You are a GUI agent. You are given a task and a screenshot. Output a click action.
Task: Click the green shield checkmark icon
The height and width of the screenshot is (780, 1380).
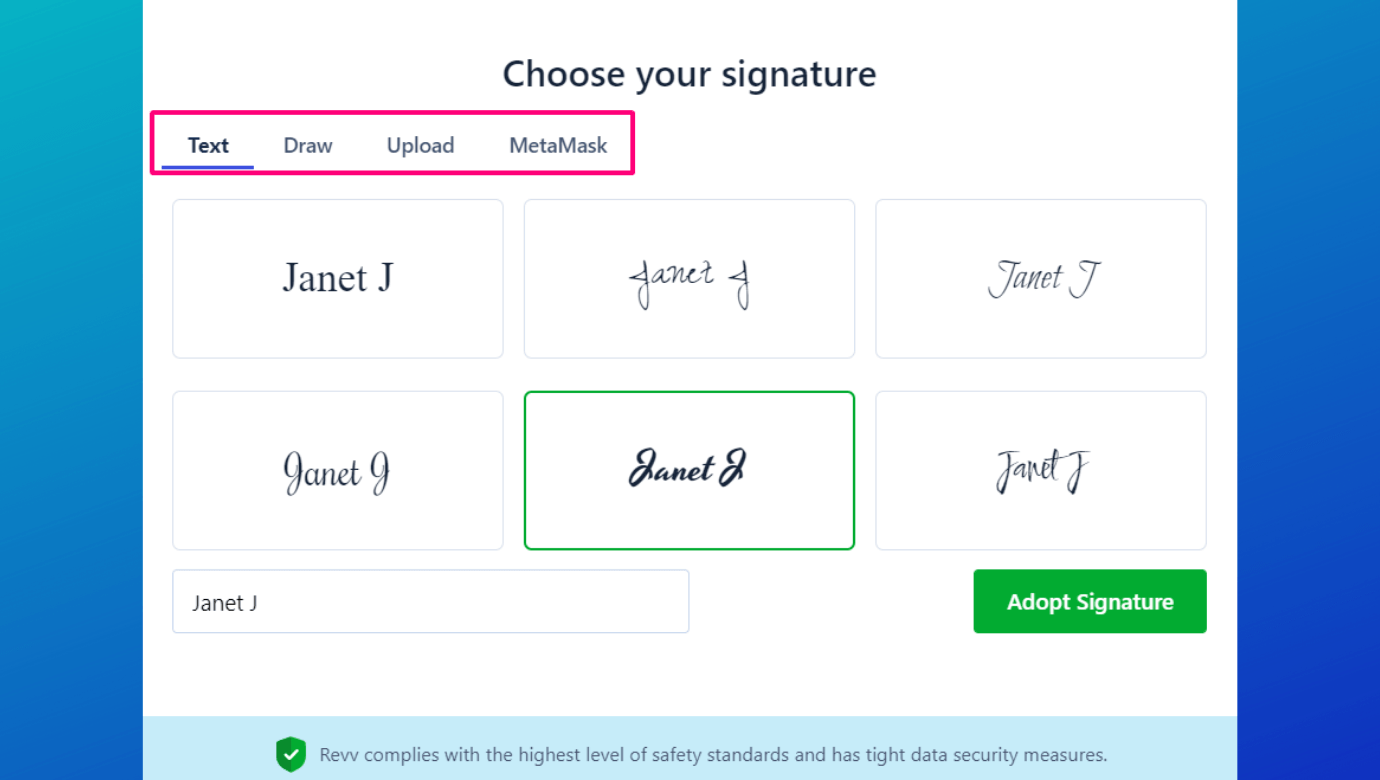tap(291, 754)
